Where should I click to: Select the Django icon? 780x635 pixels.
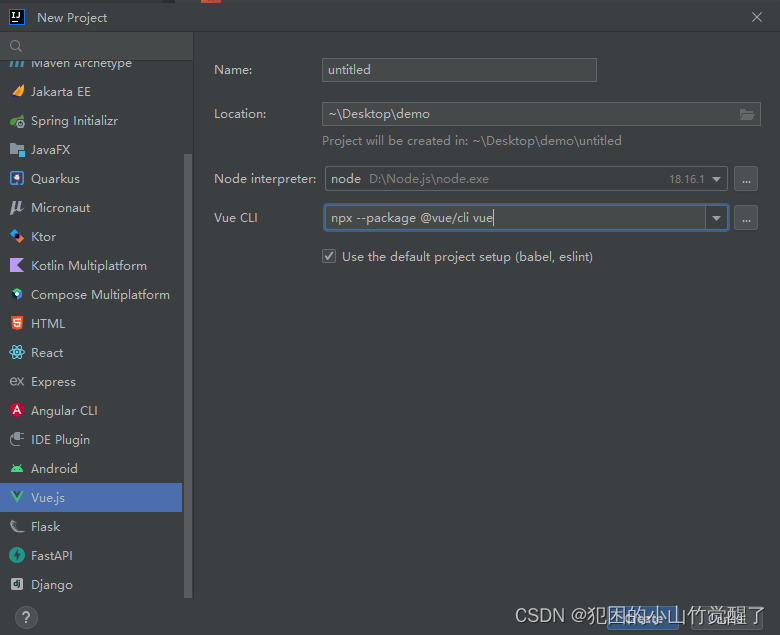coord(17,584)
